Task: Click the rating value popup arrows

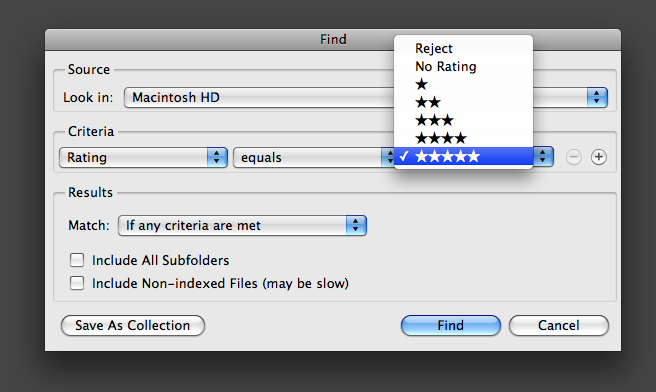Action: (x=543, y=157)
